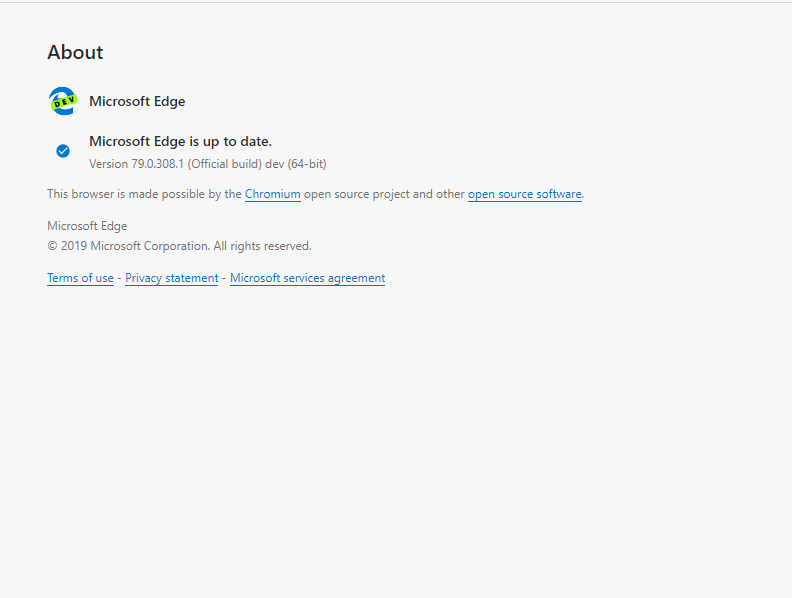The height and width of the screenshot is (598, 792).
Task: Click the blue up-to-date checkmark icon
Action: click(63, 151)
